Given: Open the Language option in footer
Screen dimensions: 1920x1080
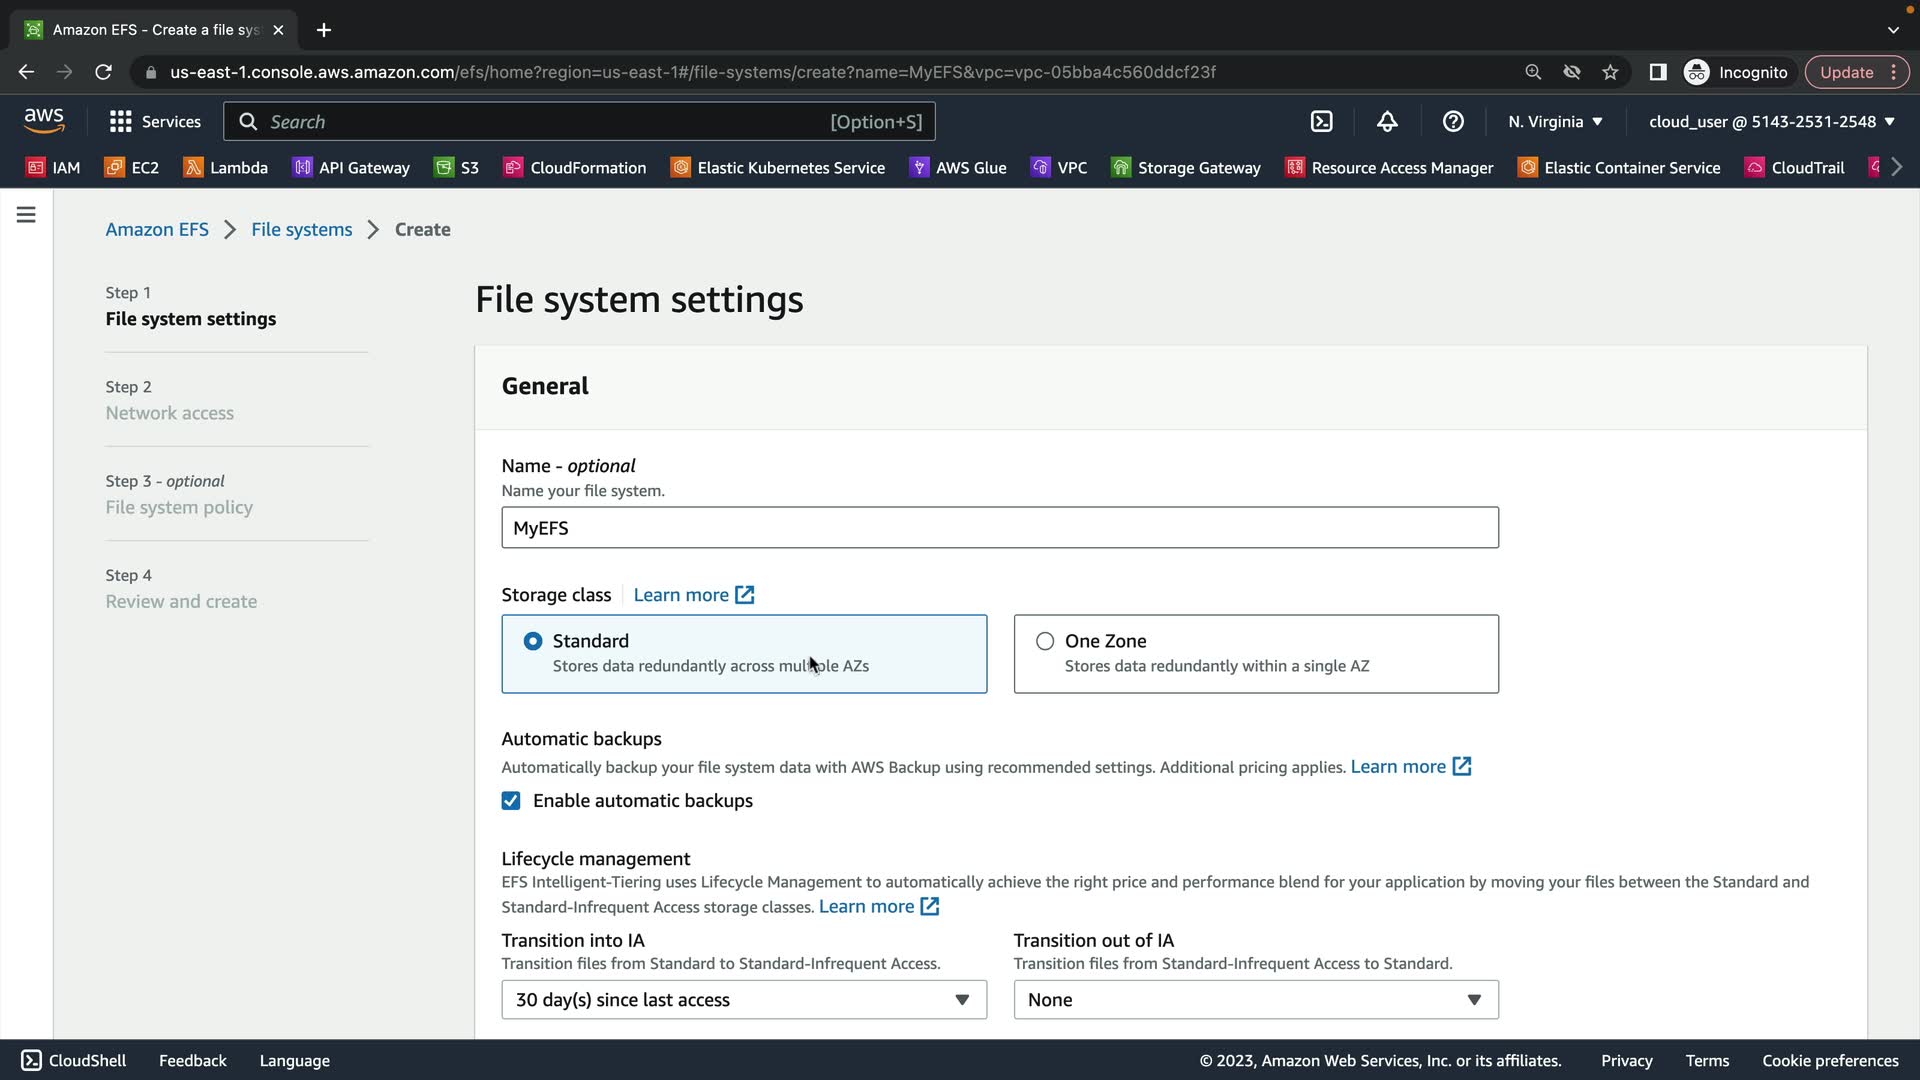Looking at the screenshot, I should click(294, 1061).
